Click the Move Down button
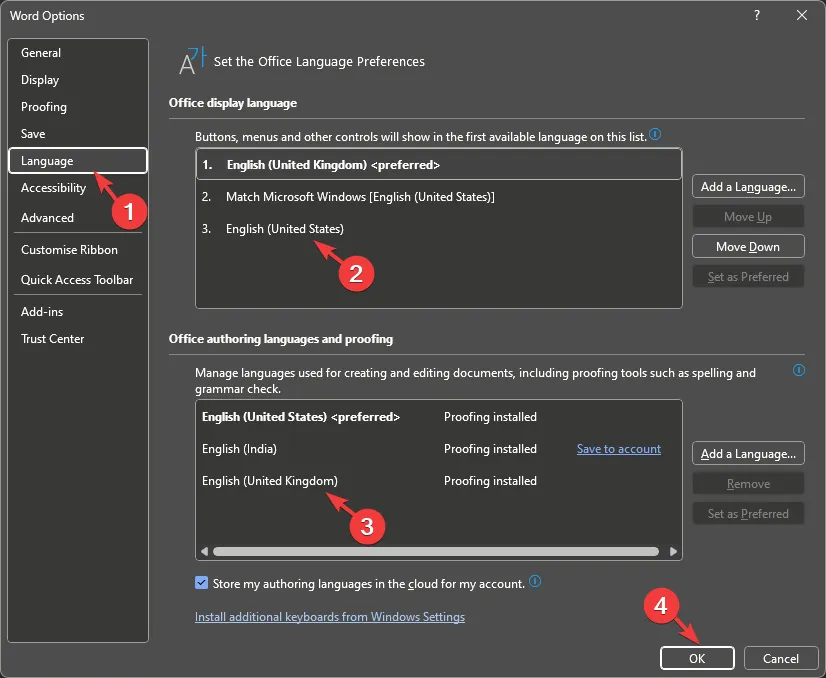This screenshot has height=678, width=826. pos(748,247)
